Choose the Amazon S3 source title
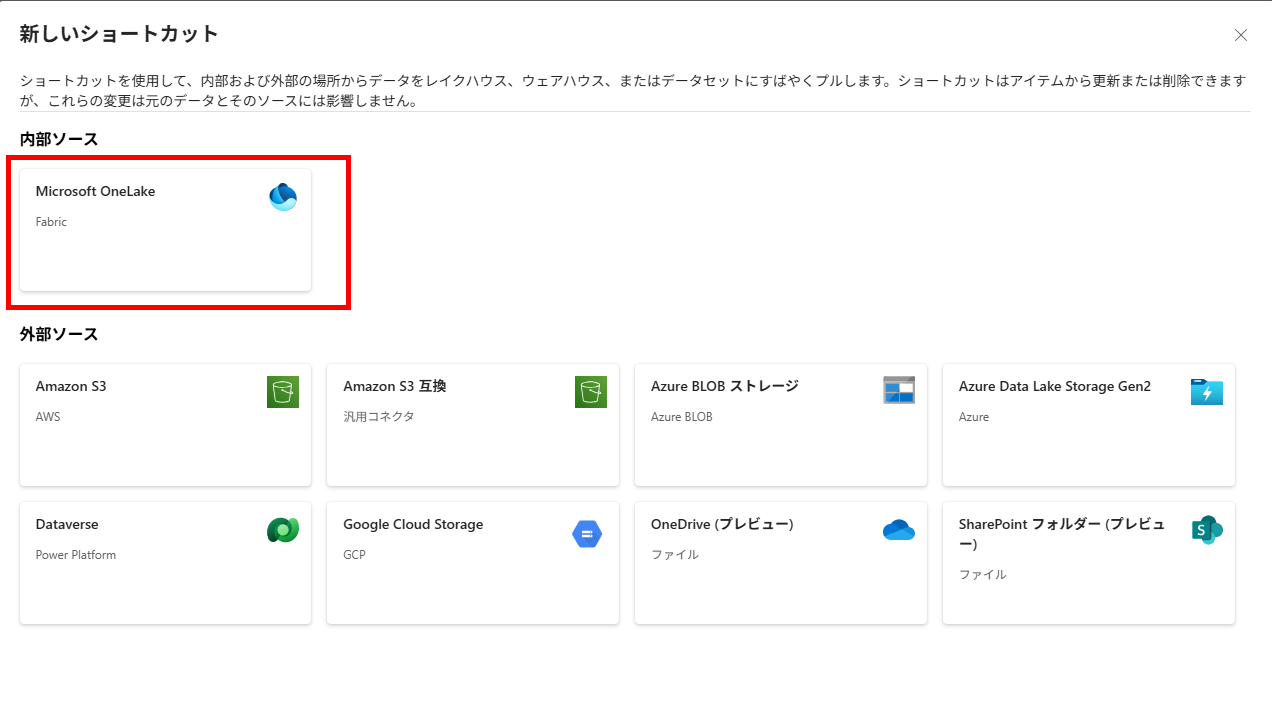1272x719 pixels. [x=71, y=386]
